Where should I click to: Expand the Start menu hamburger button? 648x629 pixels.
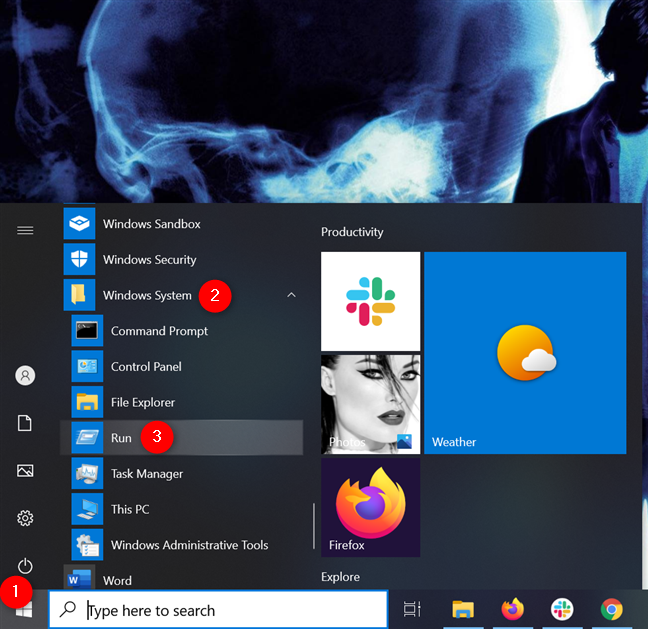(x=25, y=230)
